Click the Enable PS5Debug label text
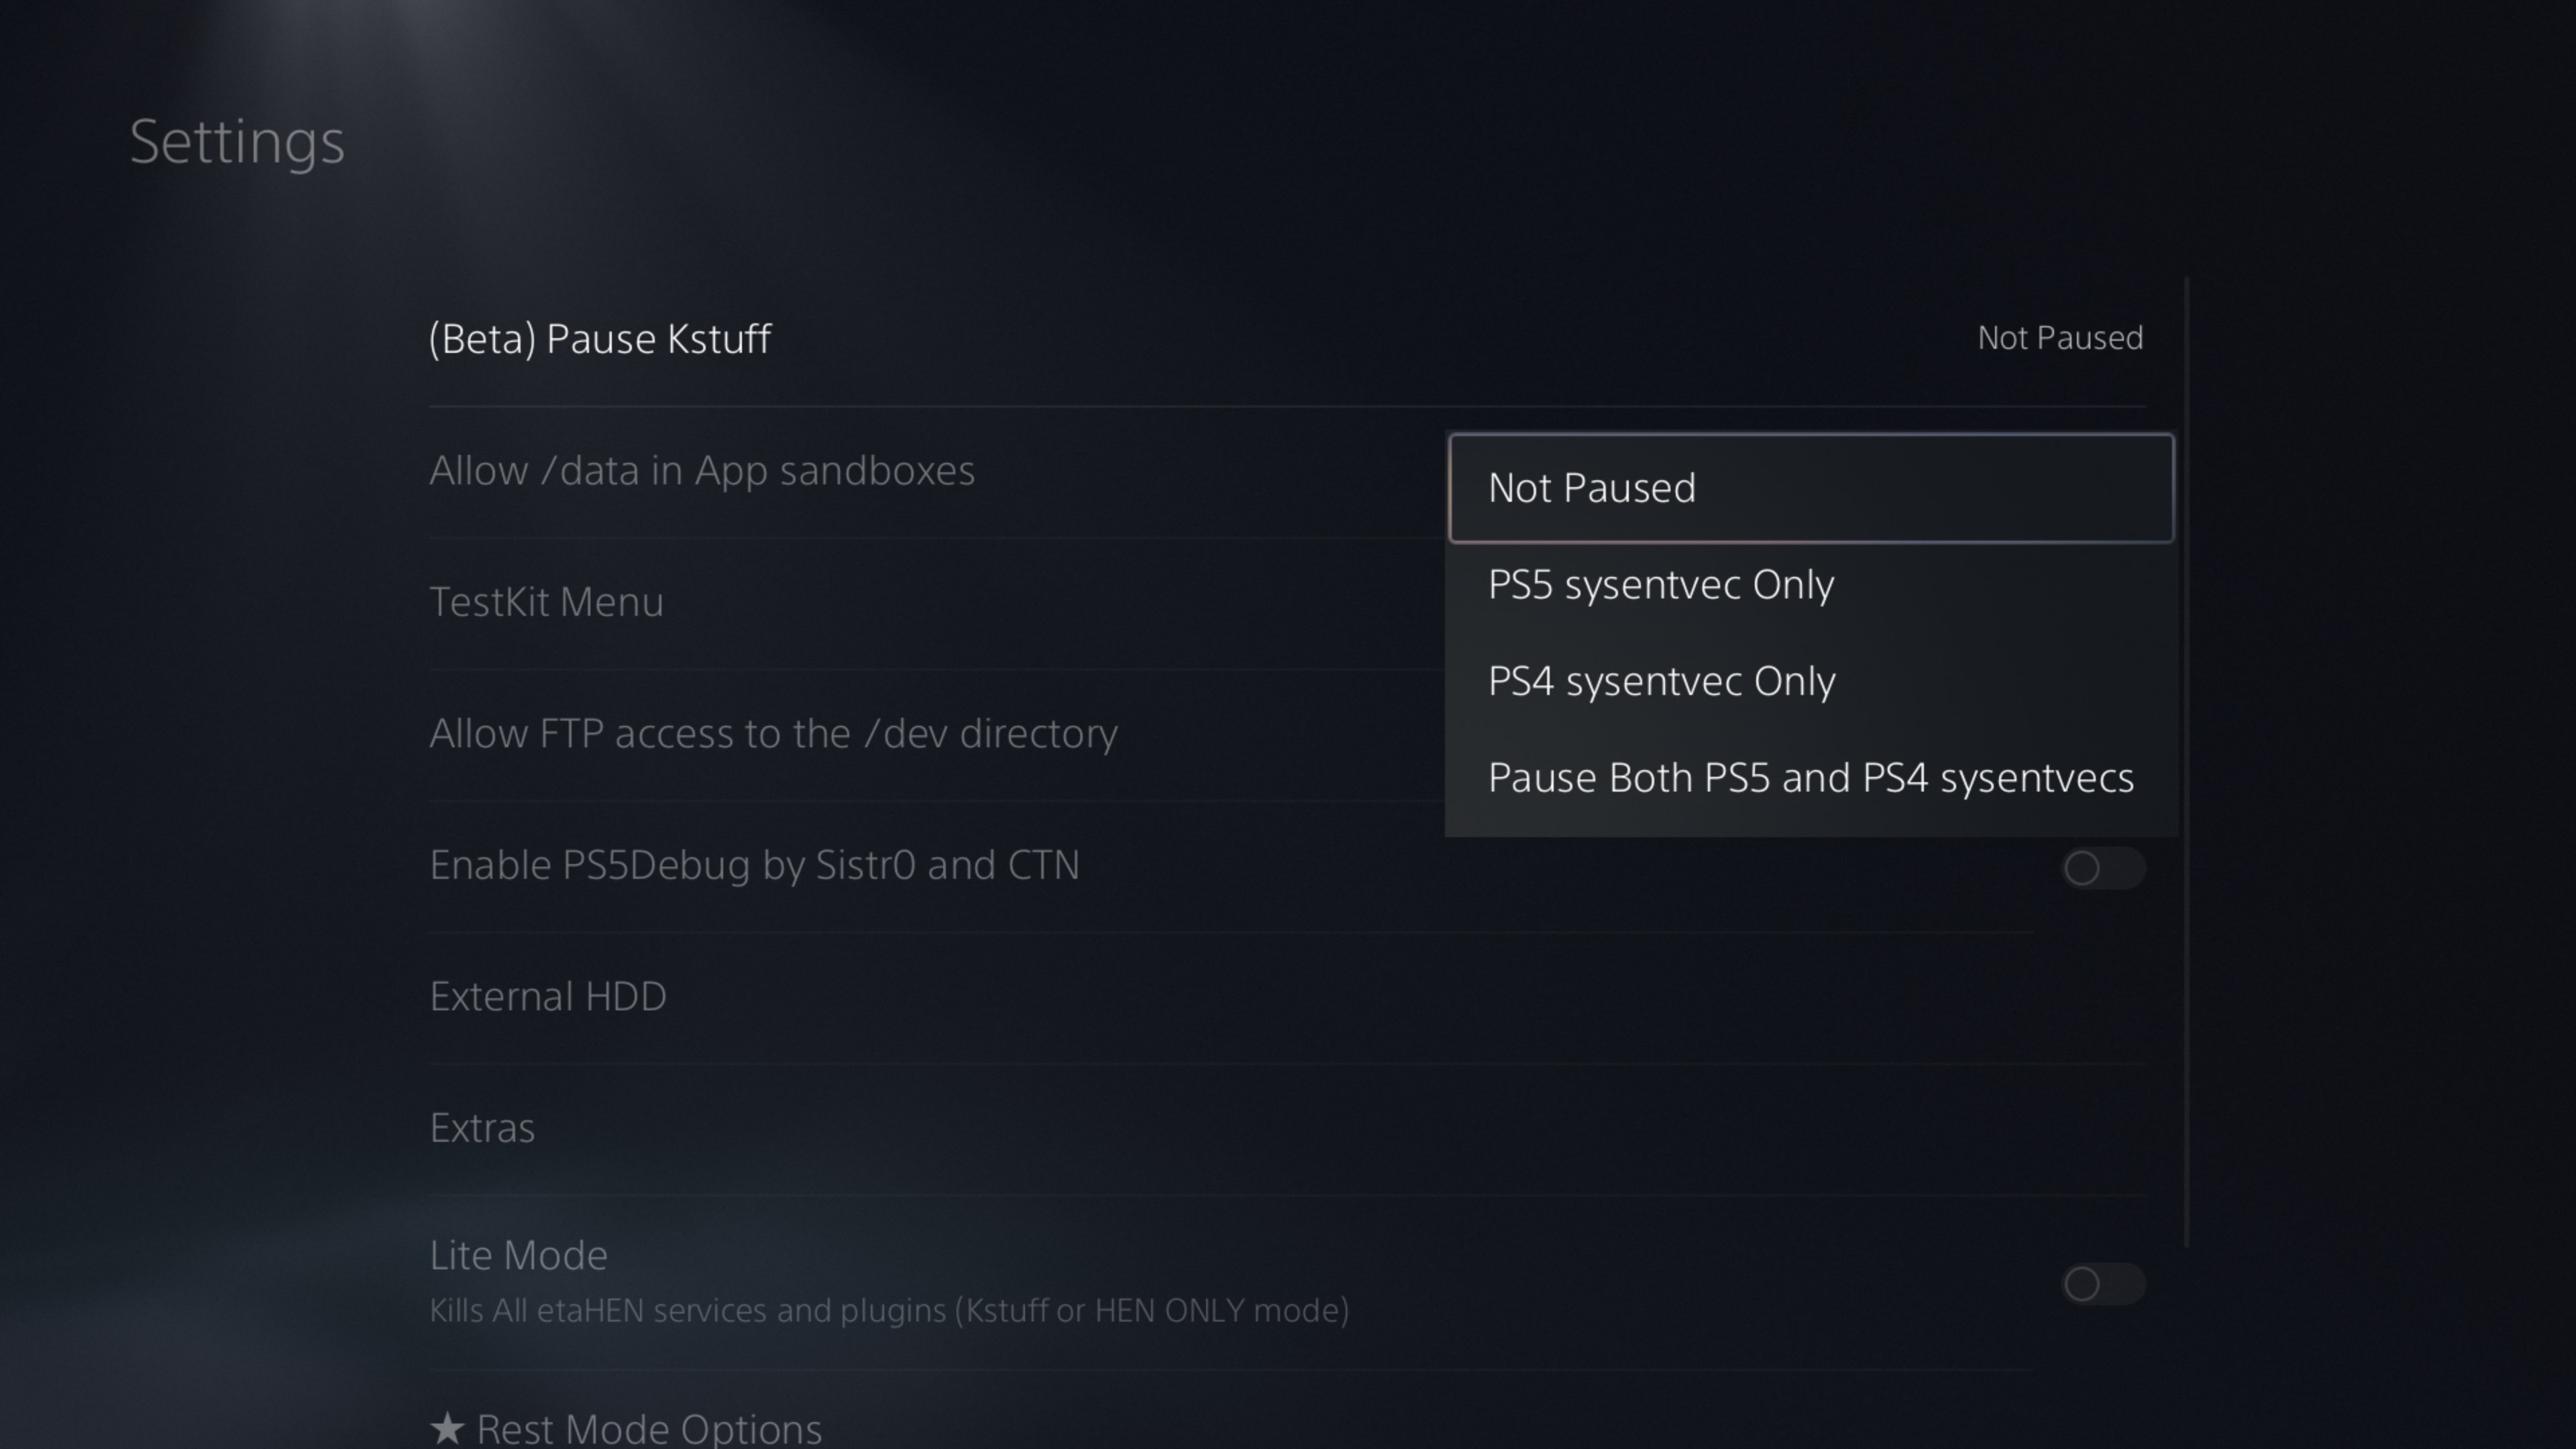This screenshot has width=2576, height=1449. (x=754, y=866)
